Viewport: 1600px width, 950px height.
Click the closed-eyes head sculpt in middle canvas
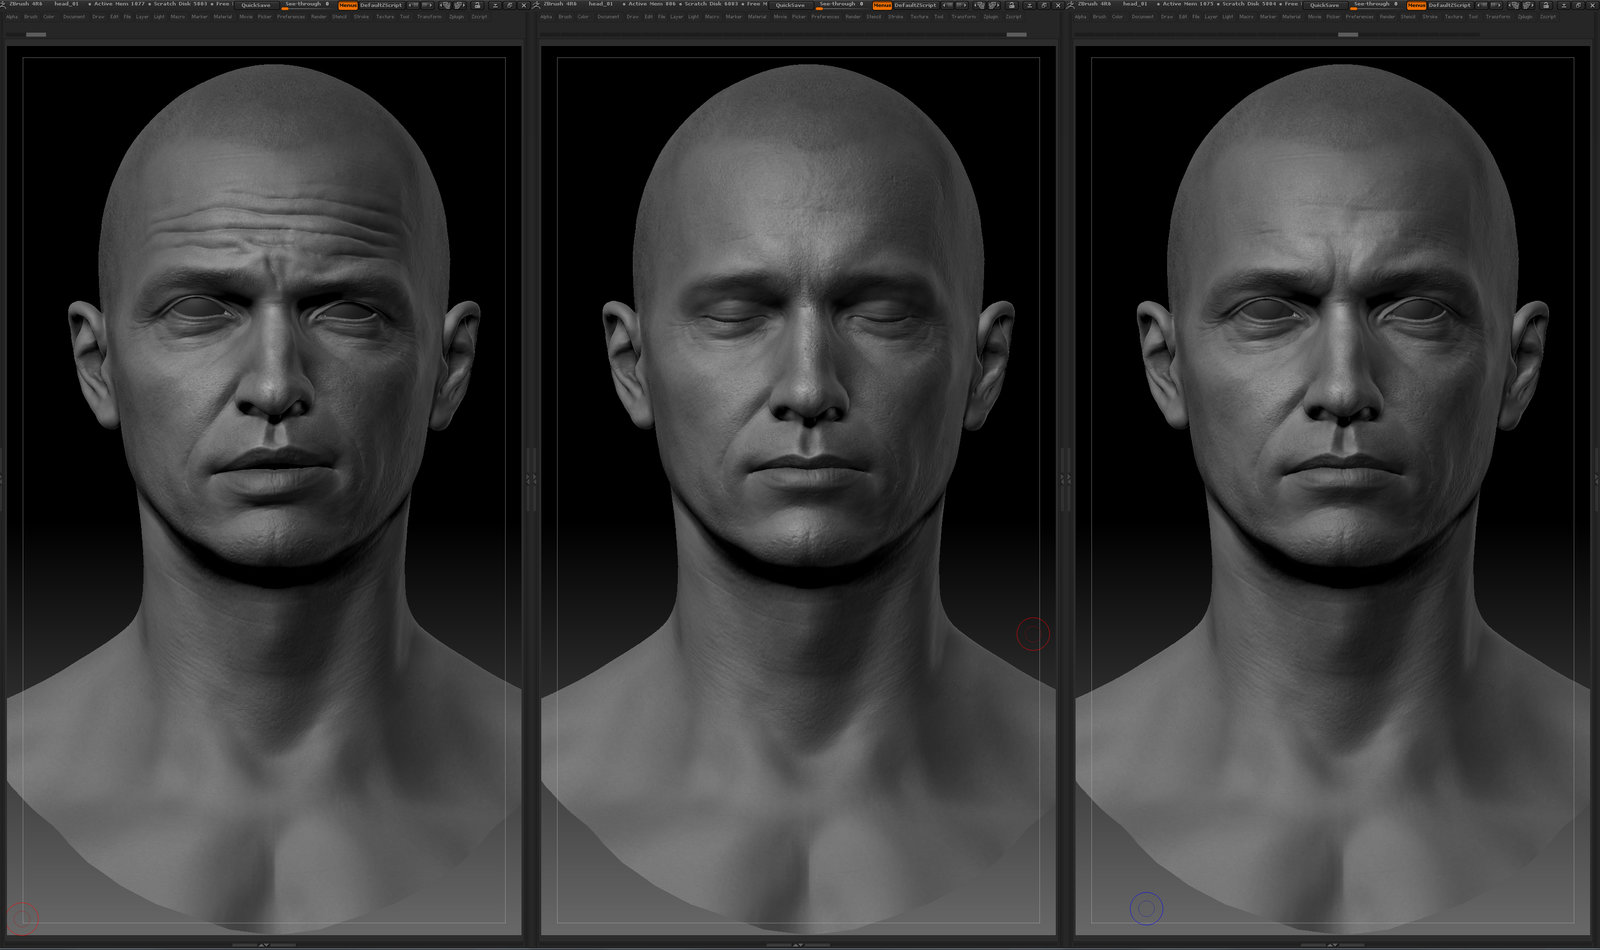tap(808, 330)
